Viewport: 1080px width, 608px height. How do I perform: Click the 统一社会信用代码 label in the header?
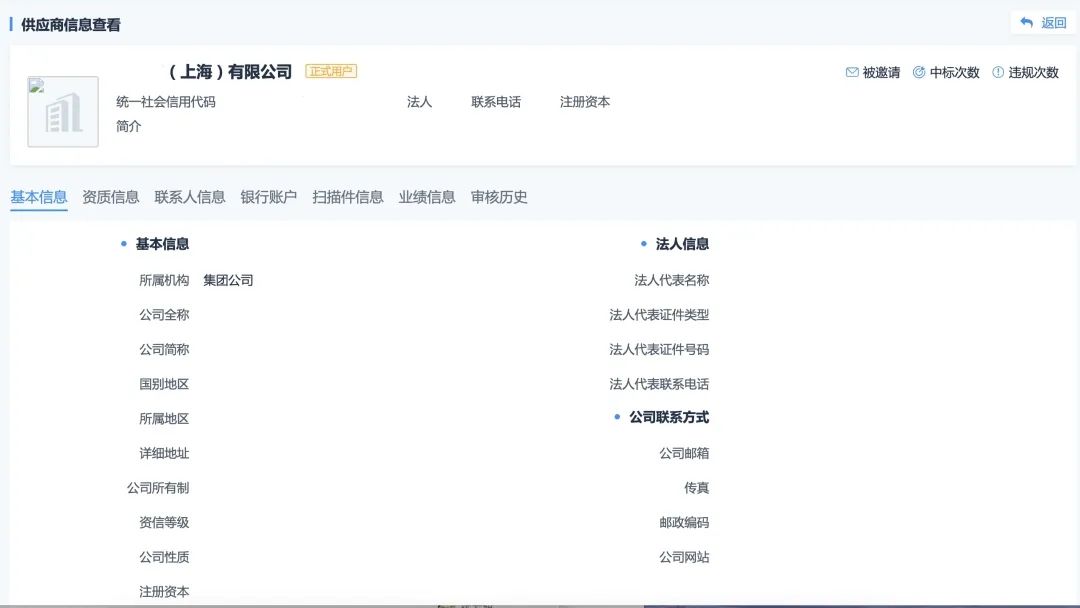click(167, 102)
